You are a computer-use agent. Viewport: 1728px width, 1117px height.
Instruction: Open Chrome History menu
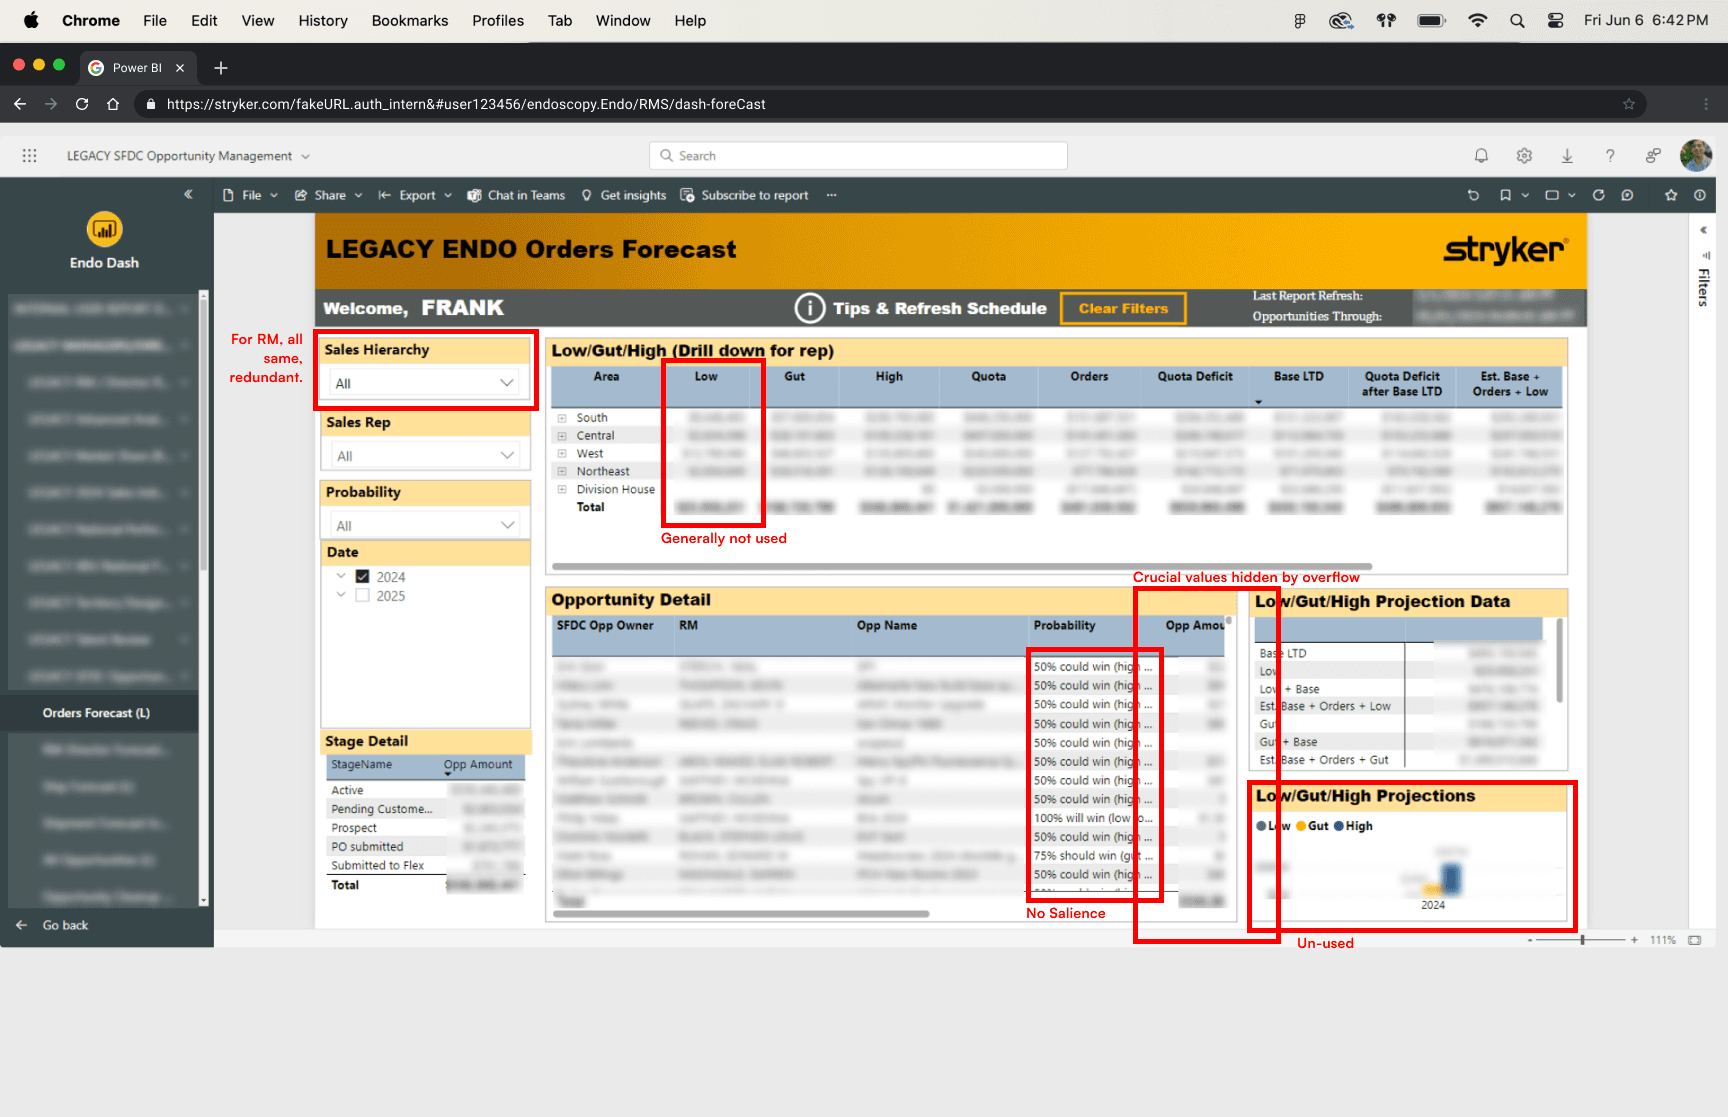(323, 20)
